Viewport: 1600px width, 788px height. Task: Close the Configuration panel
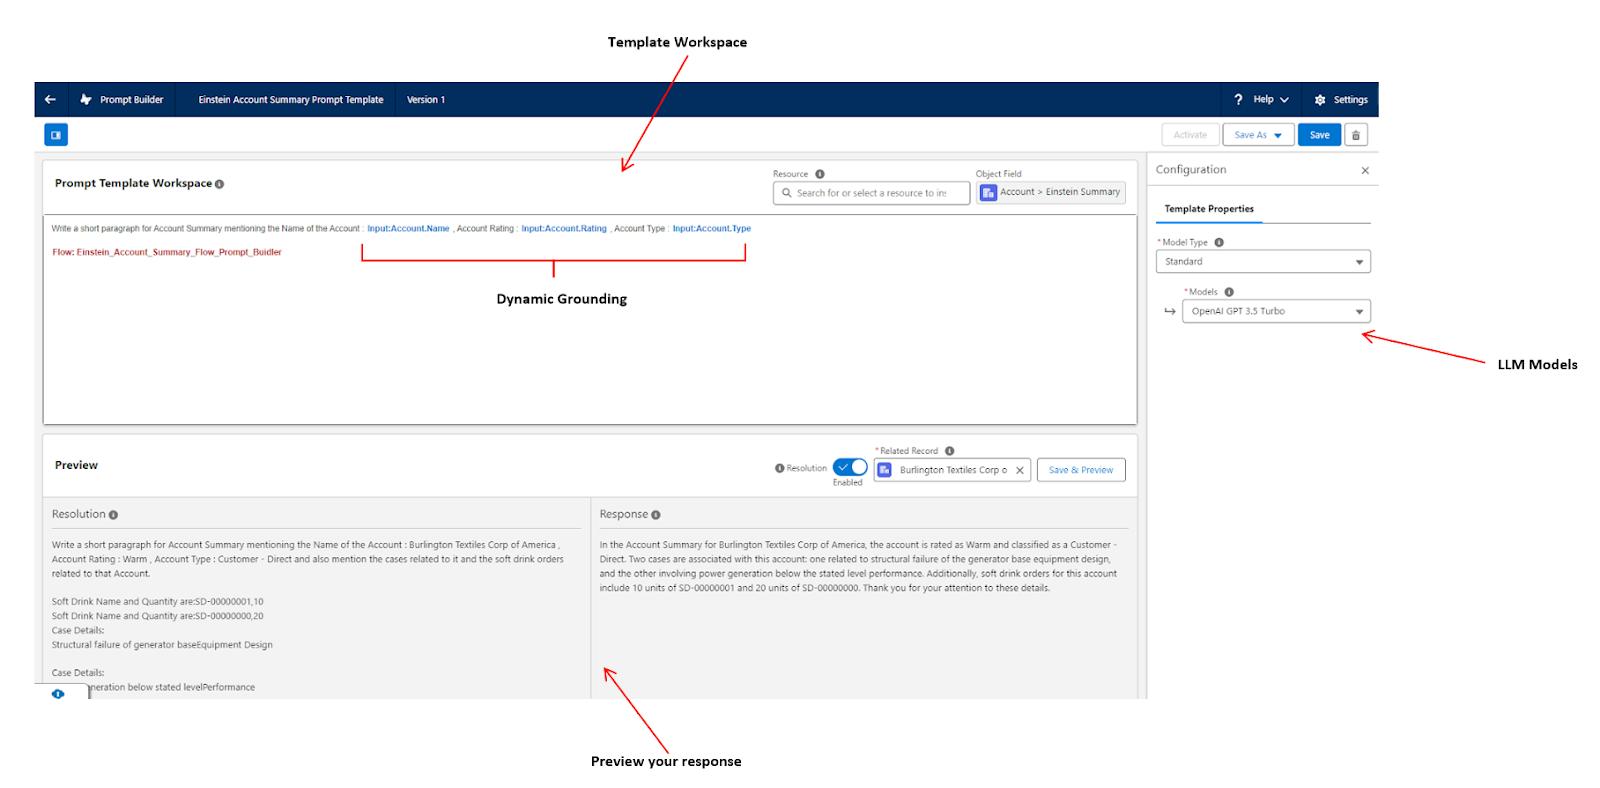(x=1365, y=171)
